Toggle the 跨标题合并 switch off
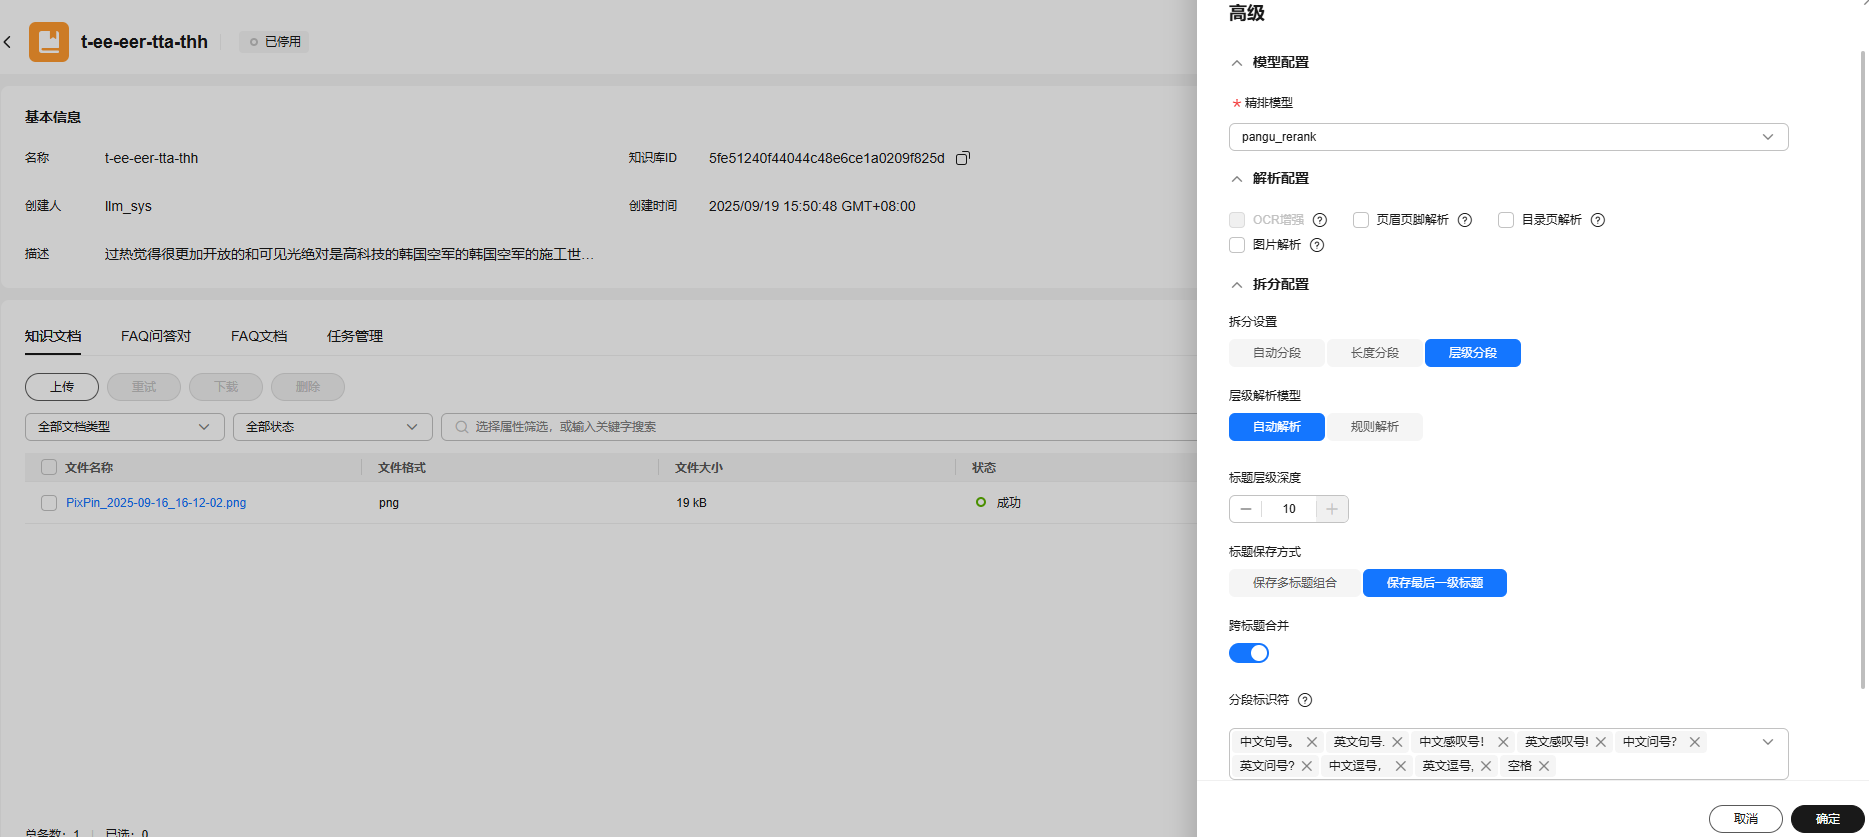 point(1249,653)
